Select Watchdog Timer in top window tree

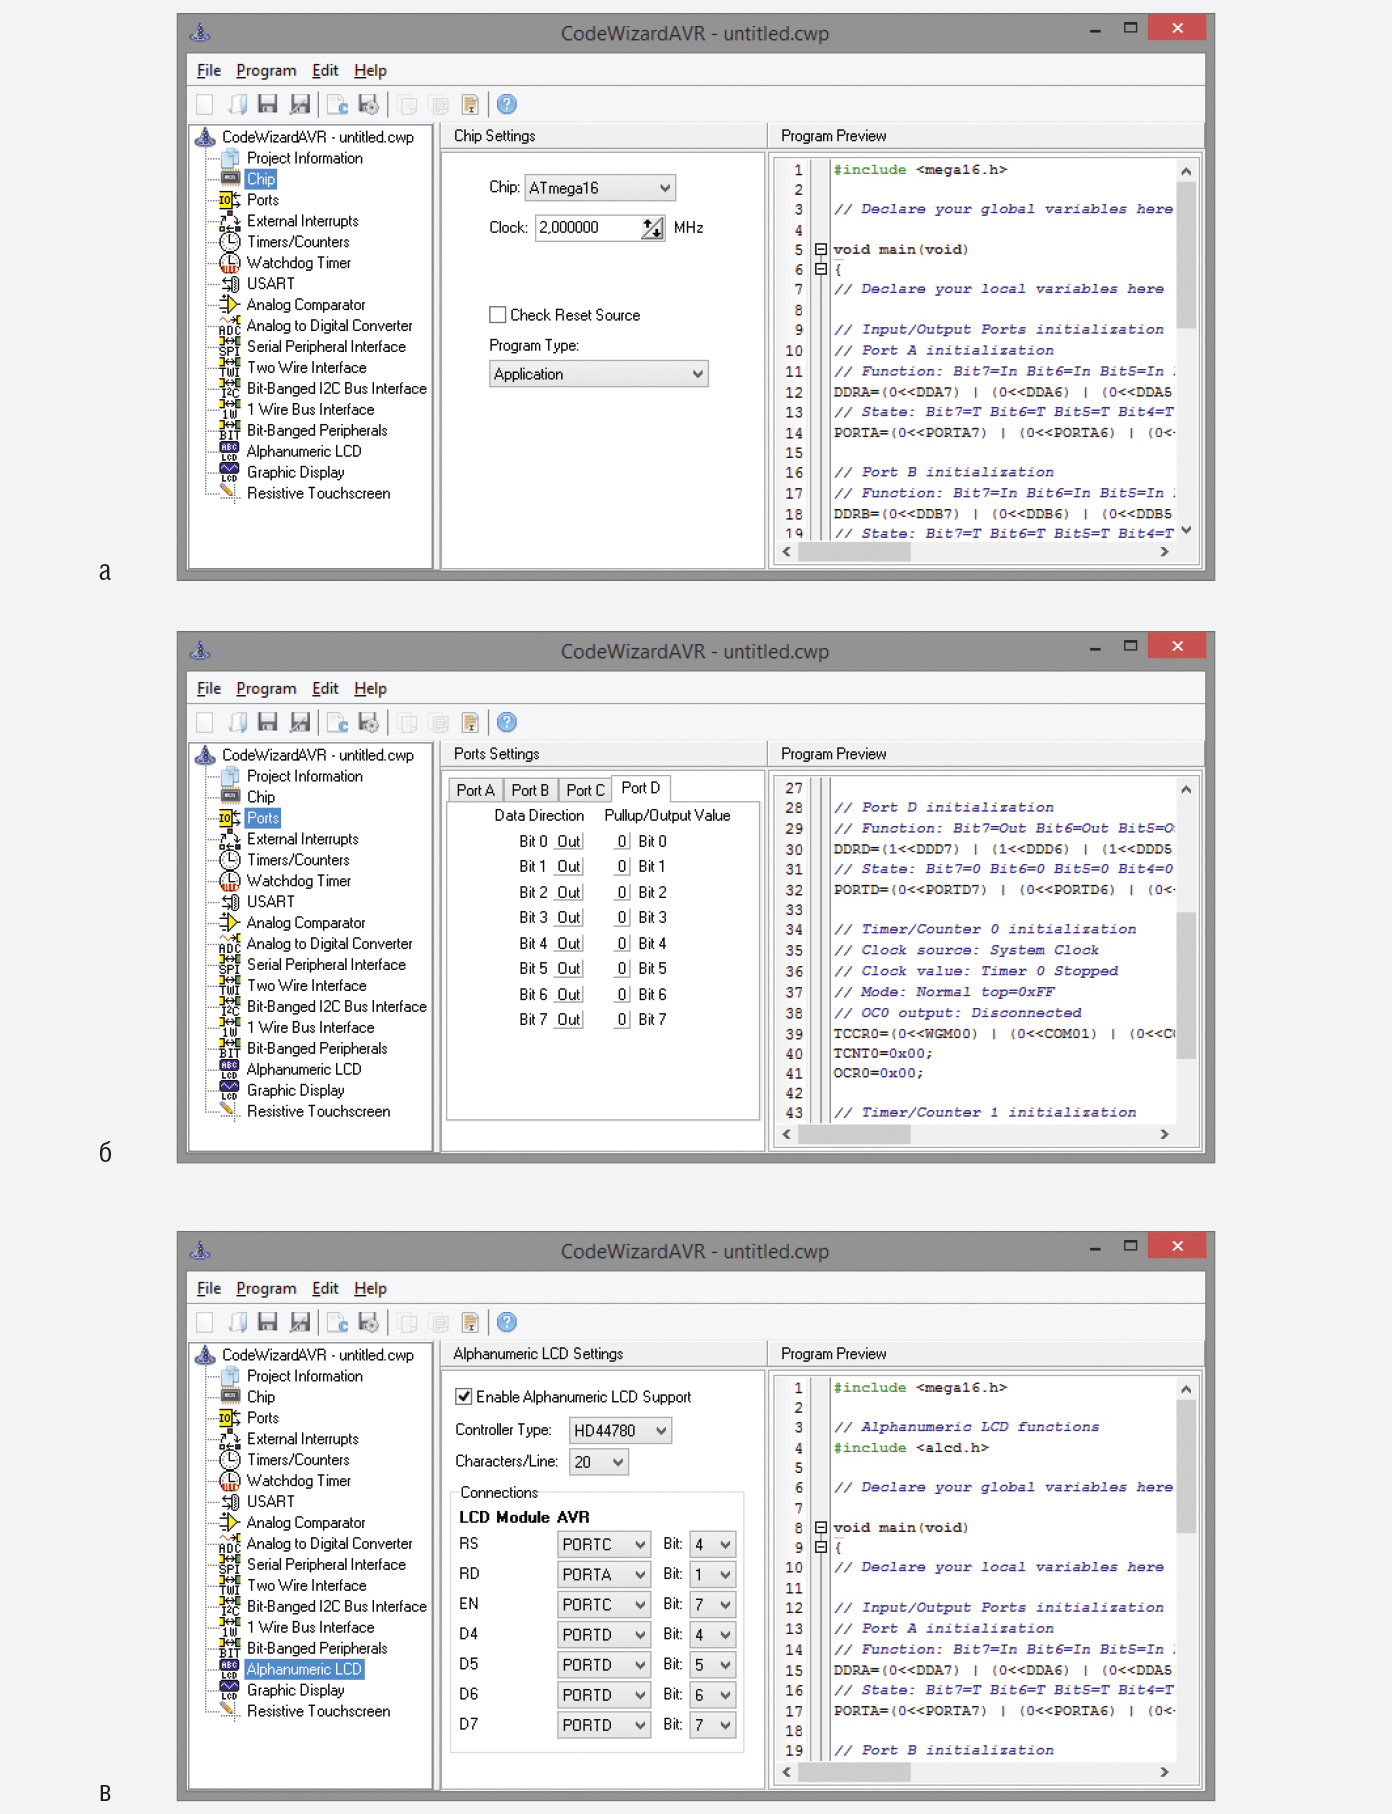299,263
